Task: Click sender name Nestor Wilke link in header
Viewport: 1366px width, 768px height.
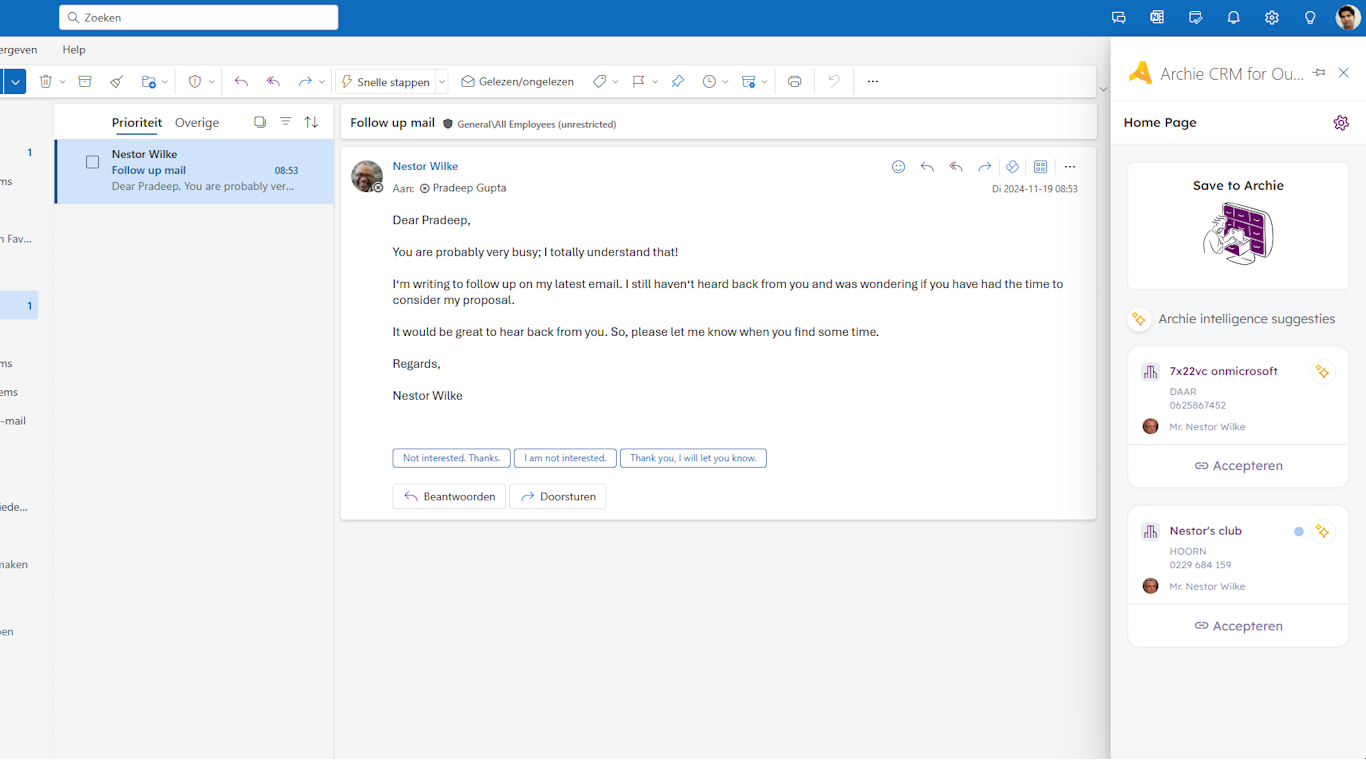Action: pyautogui.click(x=425, y=166)
